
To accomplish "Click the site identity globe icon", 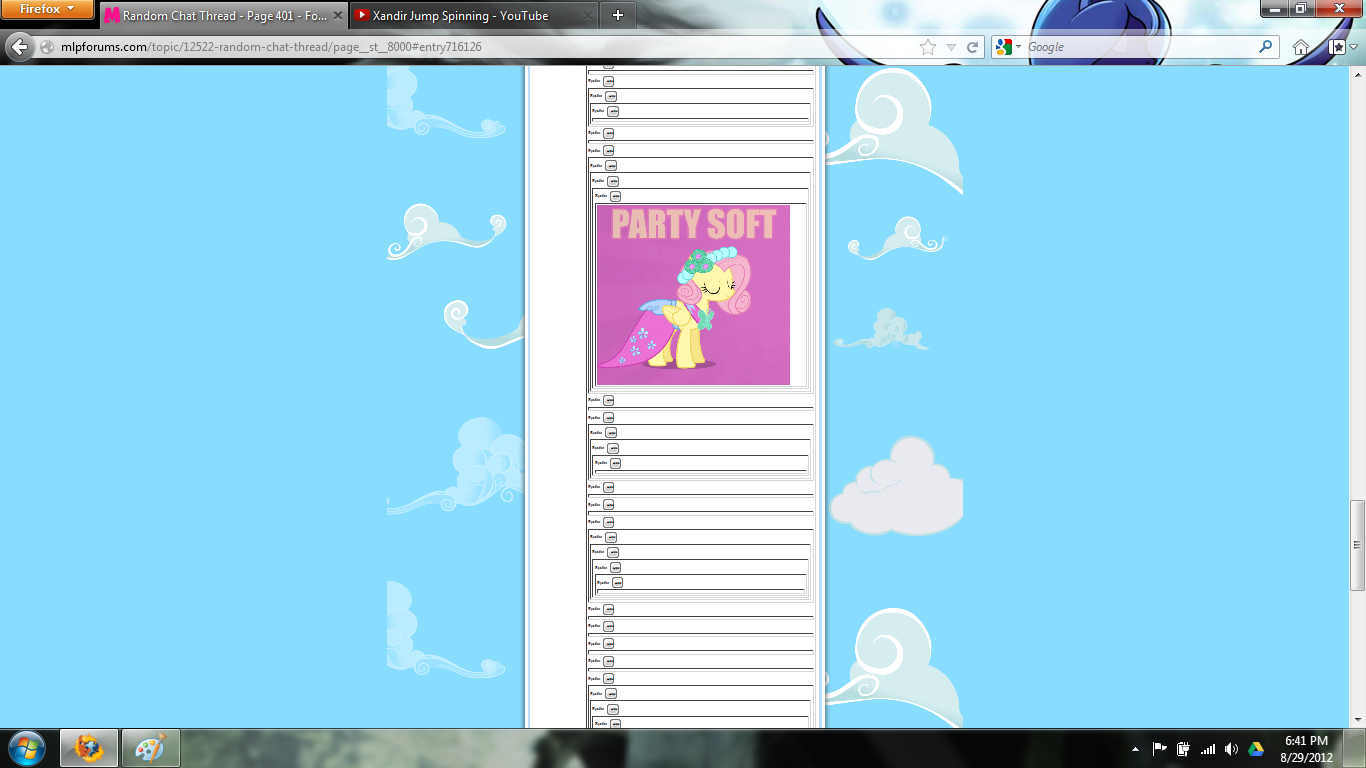I will click(47, 47).
